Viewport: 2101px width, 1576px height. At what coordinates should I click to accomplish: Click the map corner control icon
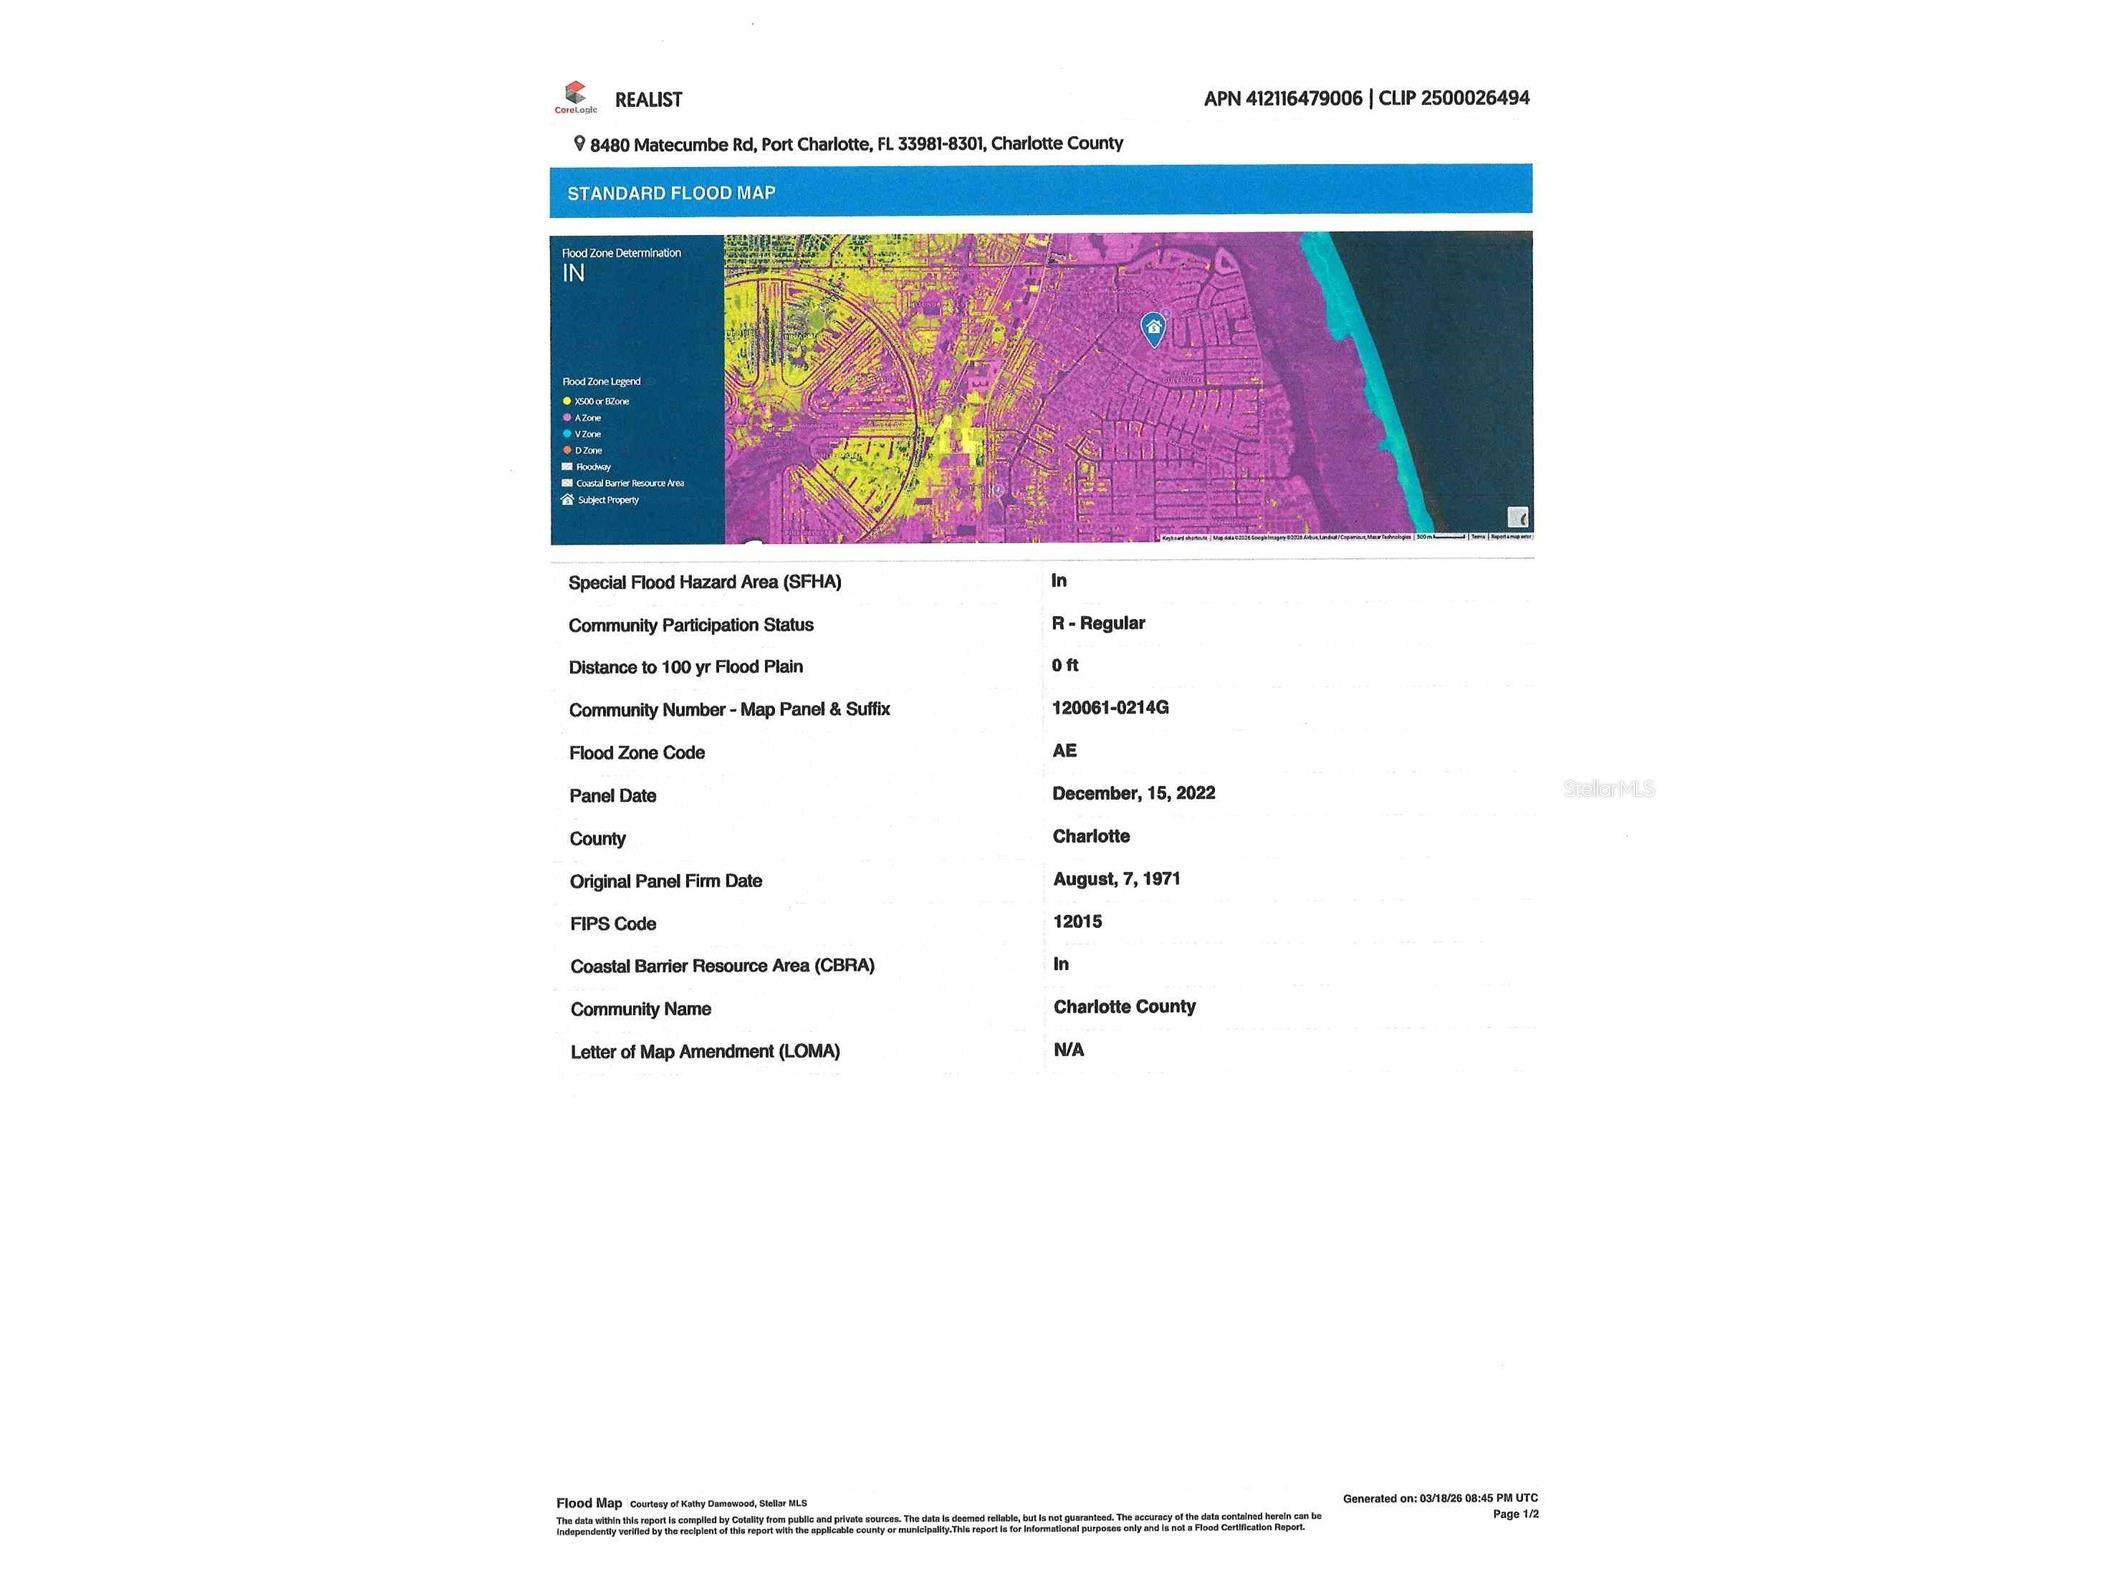pos(1517,516)
